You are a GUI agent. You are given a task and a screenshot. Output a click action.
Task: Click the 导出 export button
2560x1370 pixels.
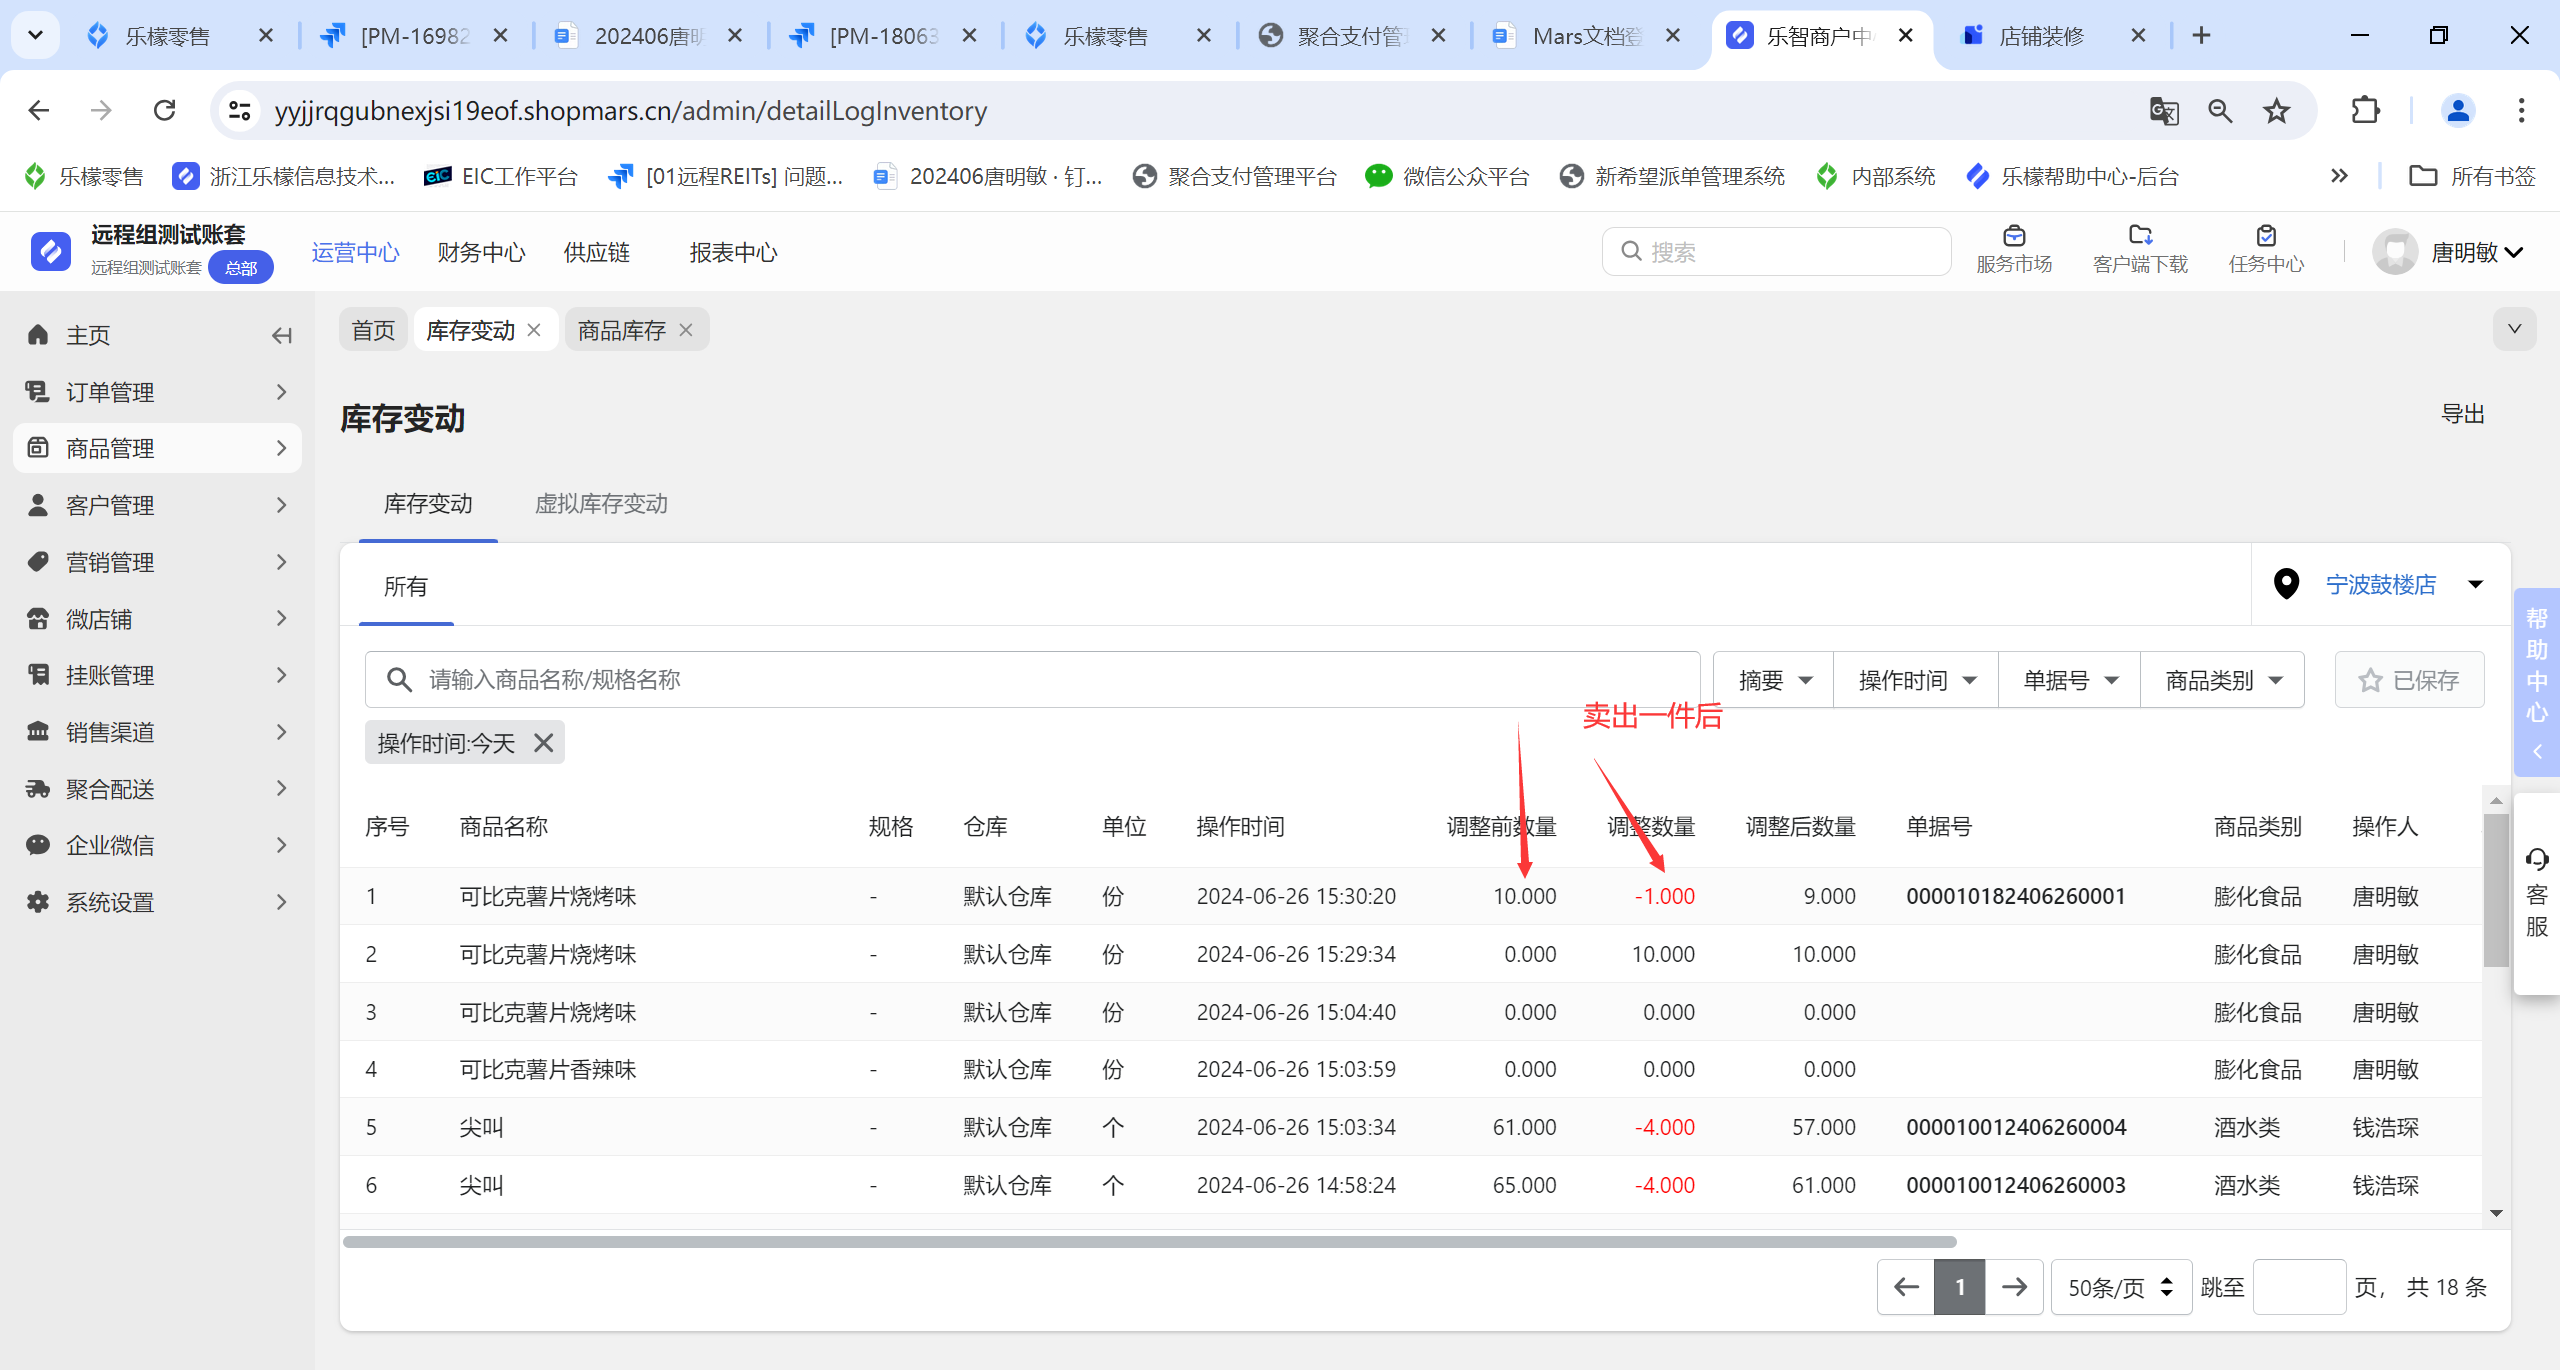[2462, 414]
